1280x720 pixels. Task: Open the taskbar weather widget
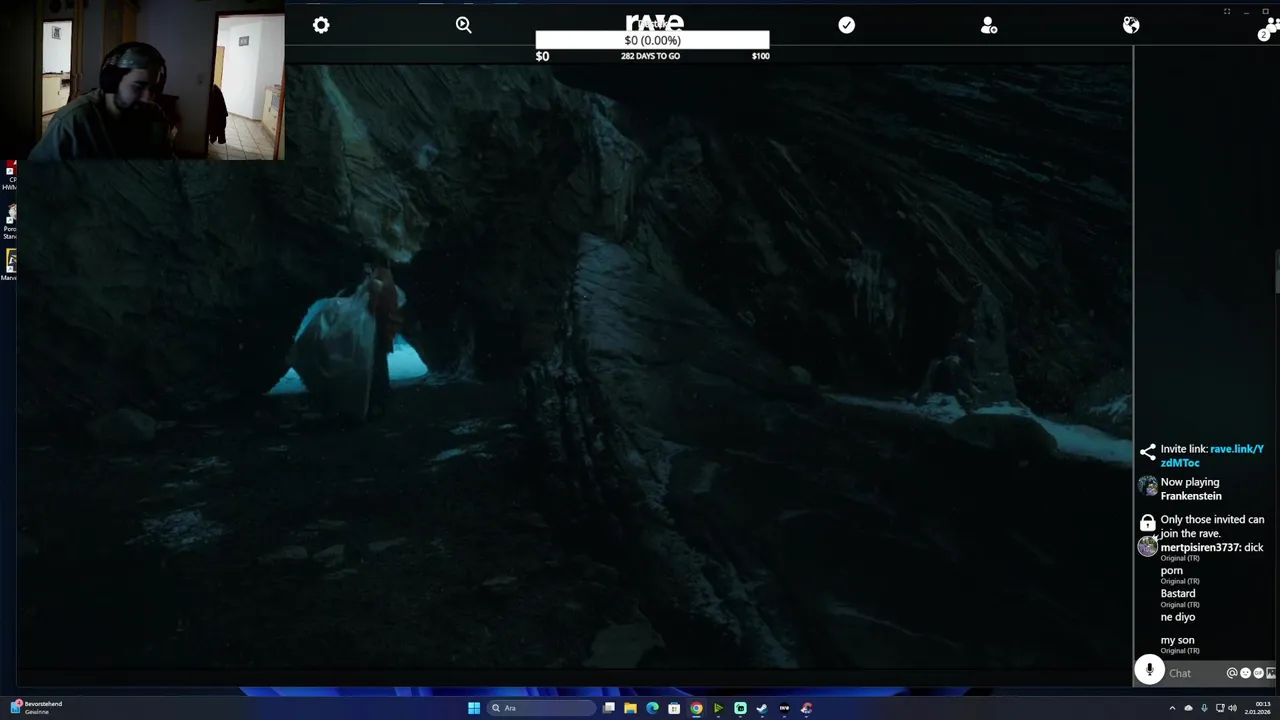(35, 708)
